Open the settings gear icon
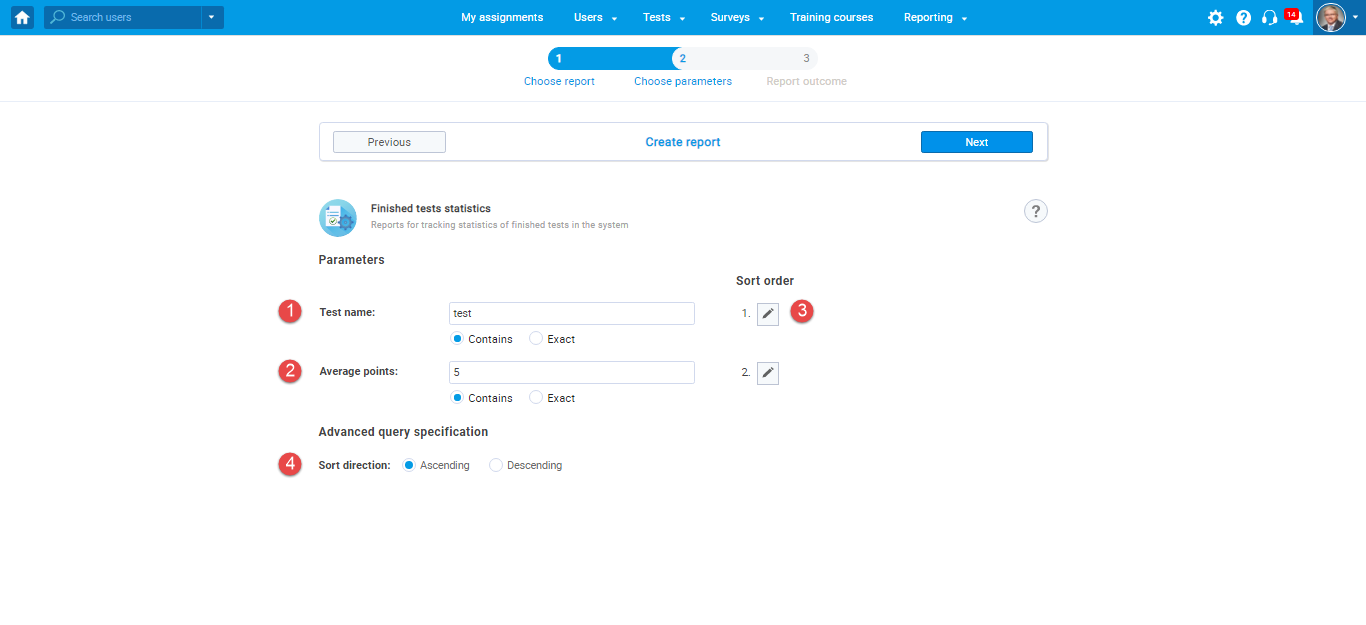The height and width of the screenshot is (625, 1366). coord(1215,18)
